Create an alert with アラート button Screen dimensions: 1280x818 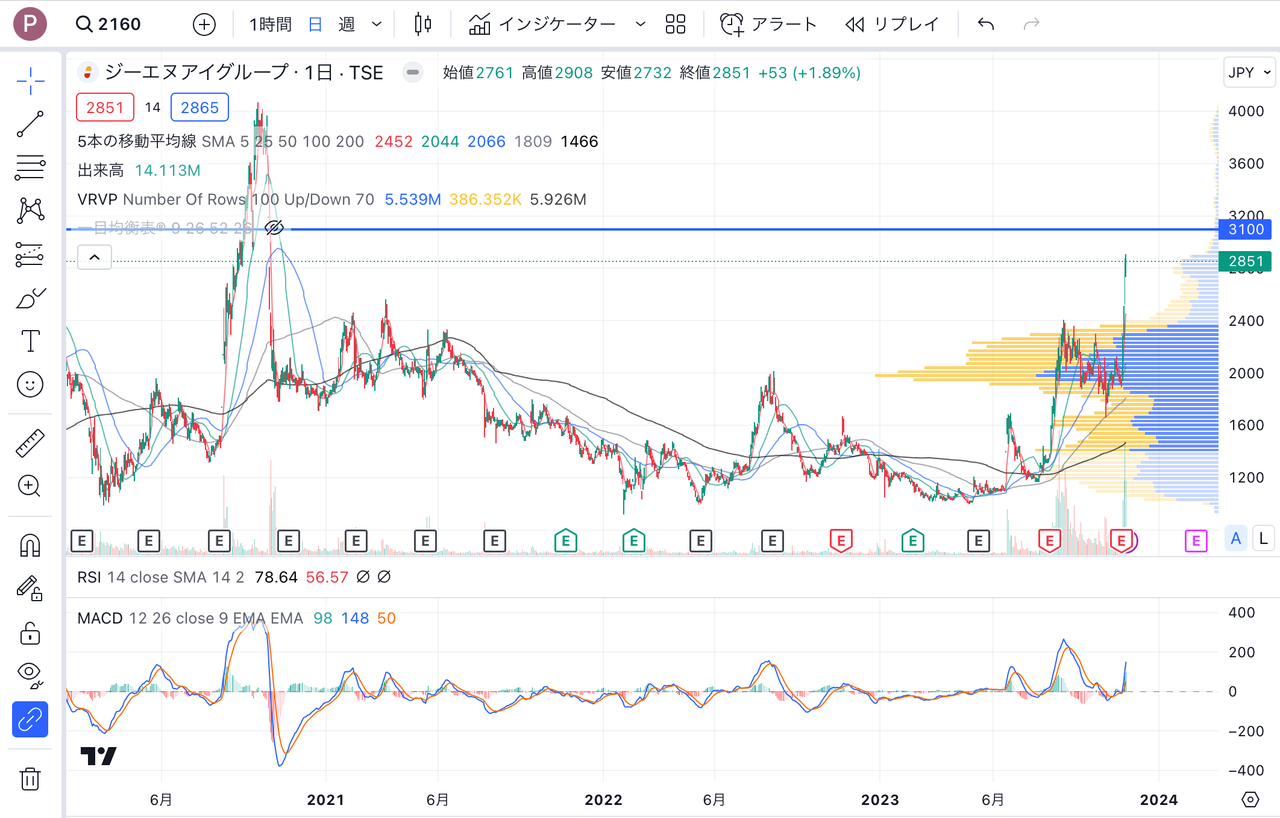click(768, 24)
